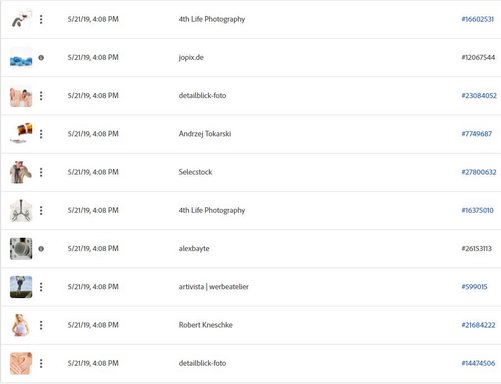Click the pregnant woman thumbnail for Robert Kneschke

click(x=21, y=325)
